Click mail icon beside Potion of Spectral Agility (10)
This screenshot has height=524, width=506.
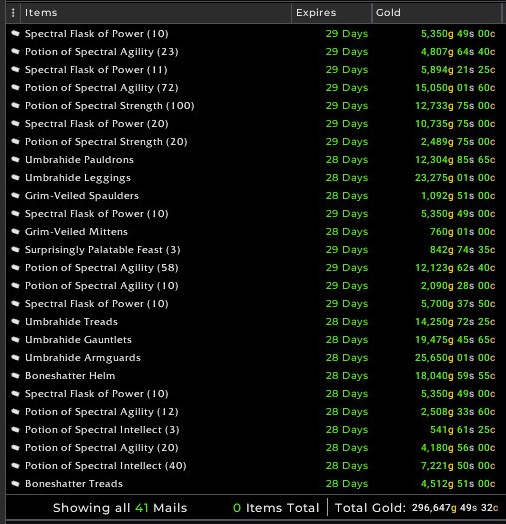click(15, 286)
